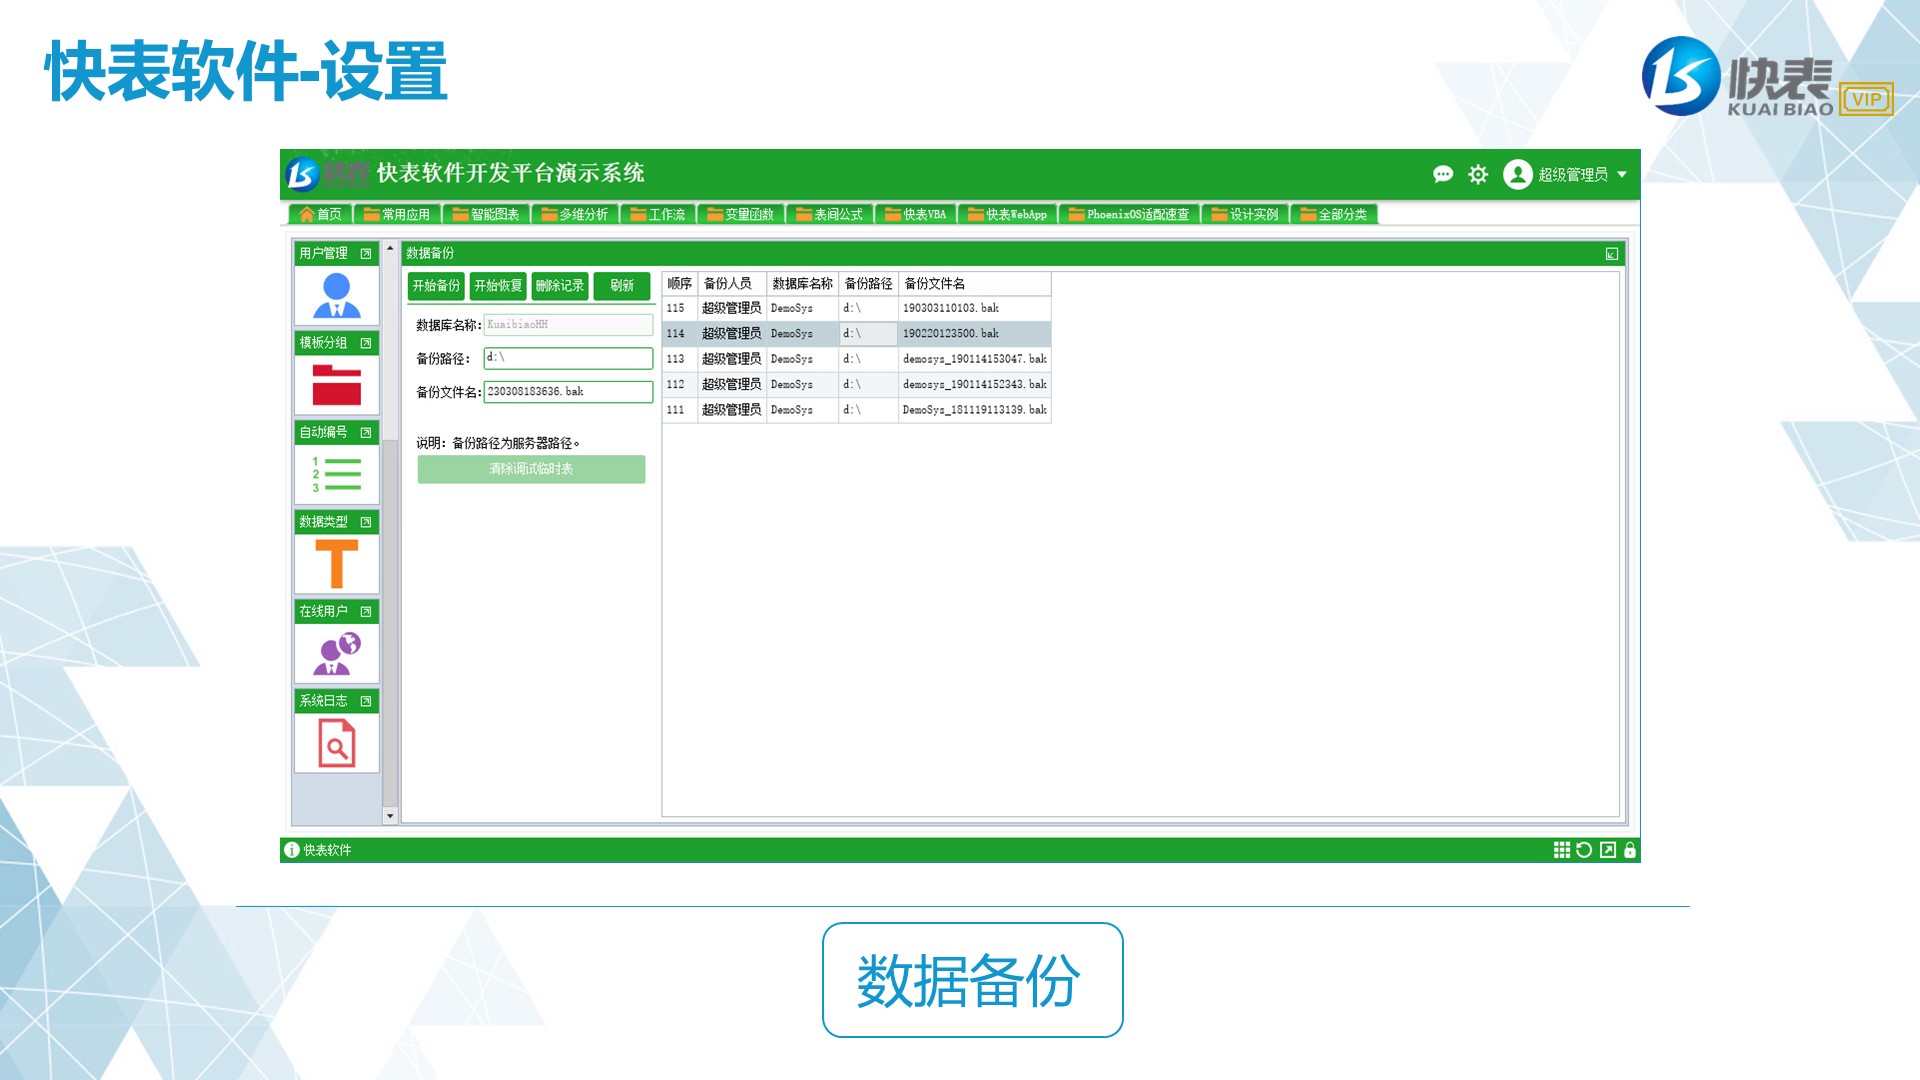This screenshot has width=1920, height=1080.
Task: Open the 多维分析 tab
Action: 574,214
